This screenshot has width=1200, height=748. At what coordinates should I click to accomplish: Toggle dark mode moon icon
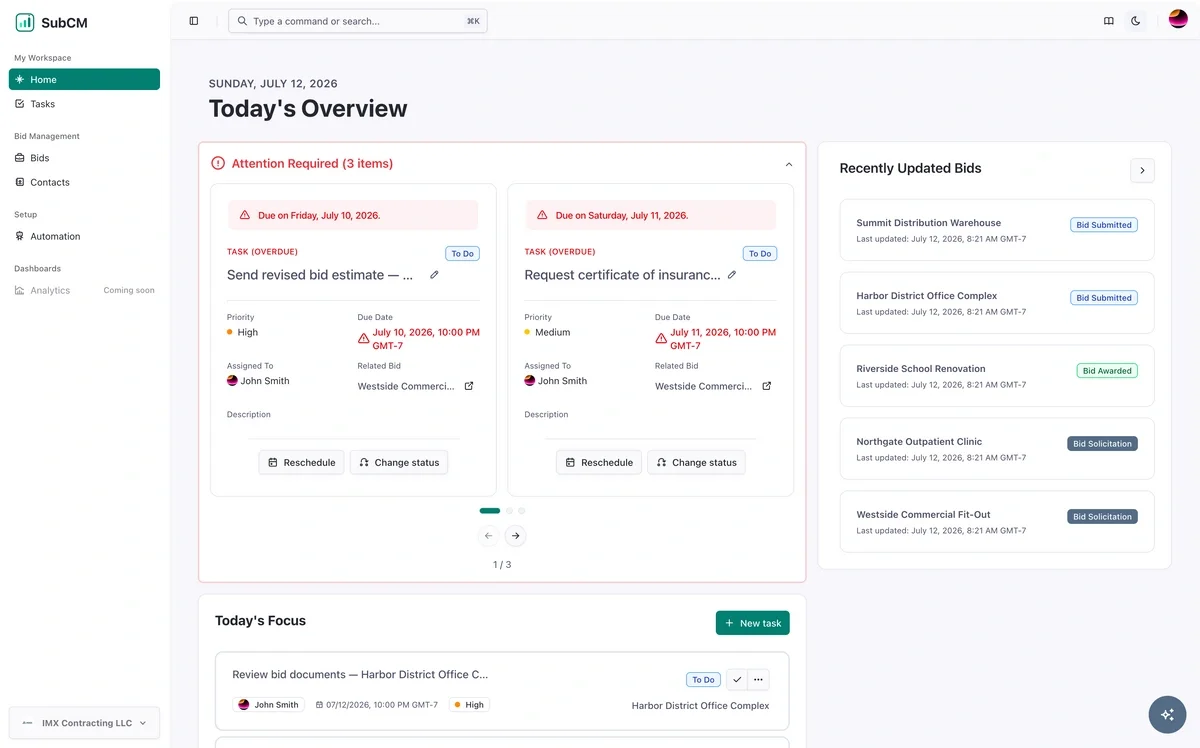tap(1136, 21)
